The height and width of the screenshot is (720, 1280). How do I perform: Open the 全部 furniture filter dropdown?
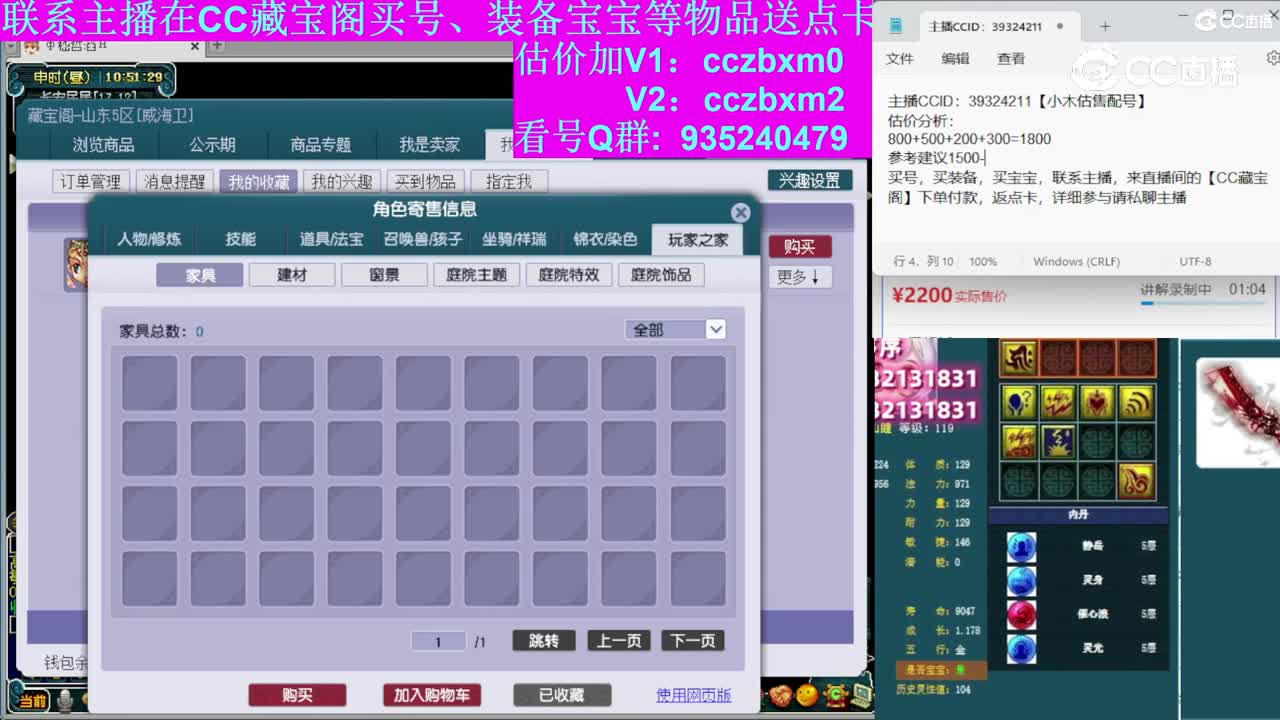click(x=675, y=330)
